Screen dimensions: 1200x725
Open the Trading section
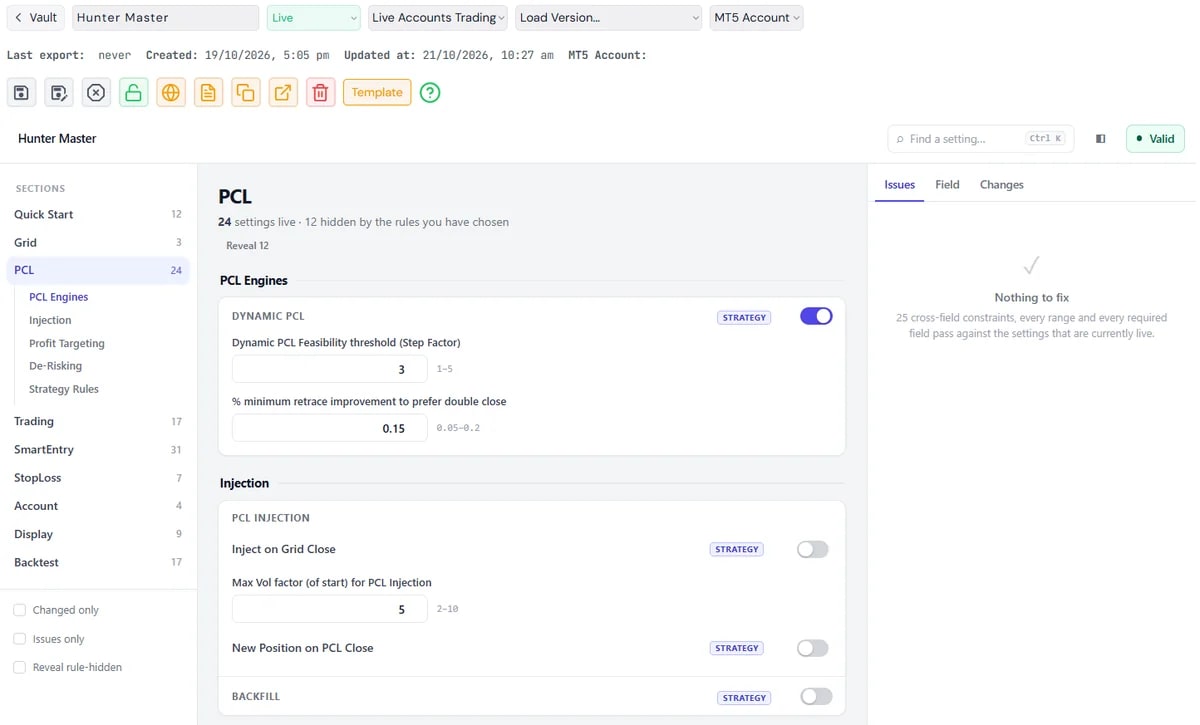click(98, 422)
